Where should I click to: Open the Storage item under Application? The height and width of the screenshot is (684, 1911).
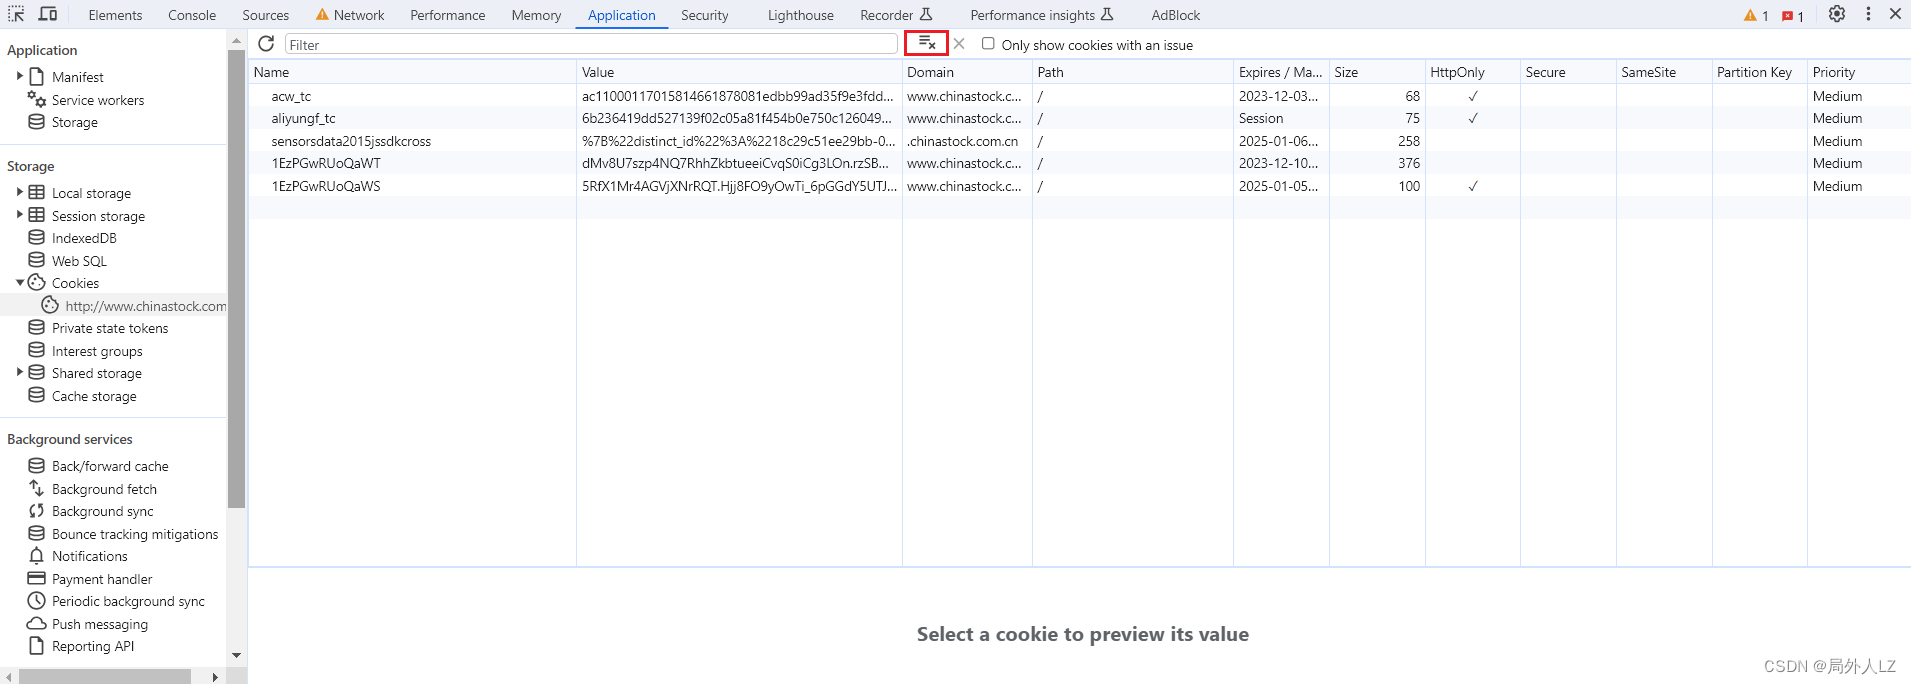pyautogui.click(x=75, y=122)
